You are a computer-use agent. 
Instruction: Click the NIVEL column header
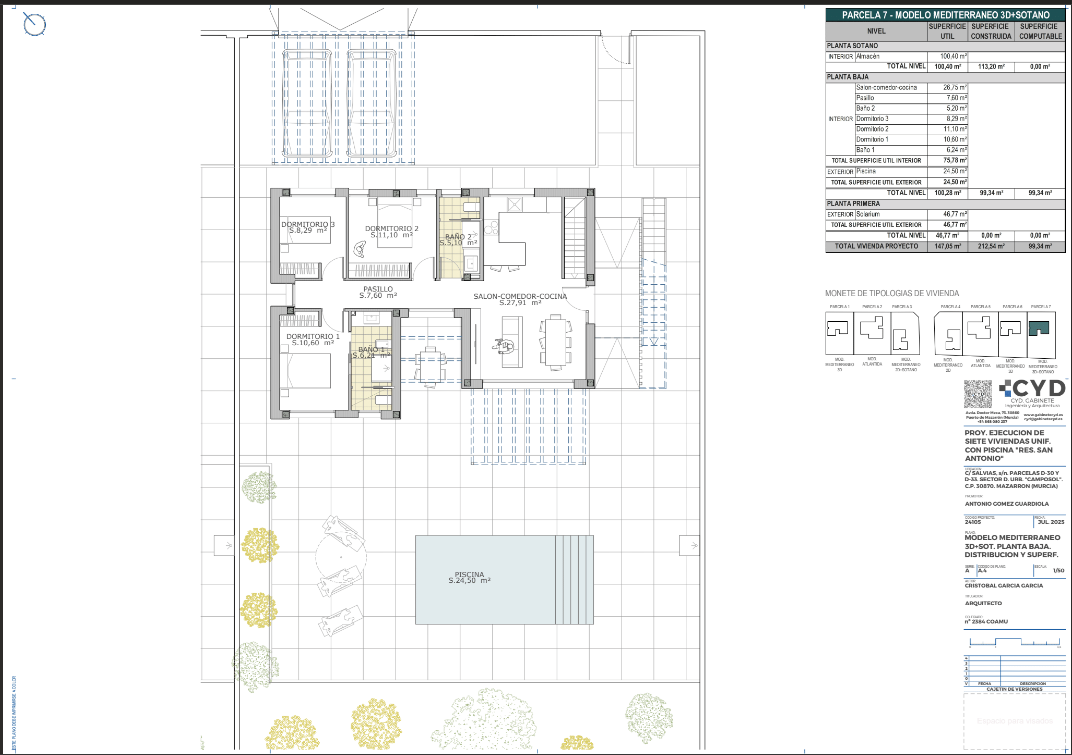pos(876,31)
